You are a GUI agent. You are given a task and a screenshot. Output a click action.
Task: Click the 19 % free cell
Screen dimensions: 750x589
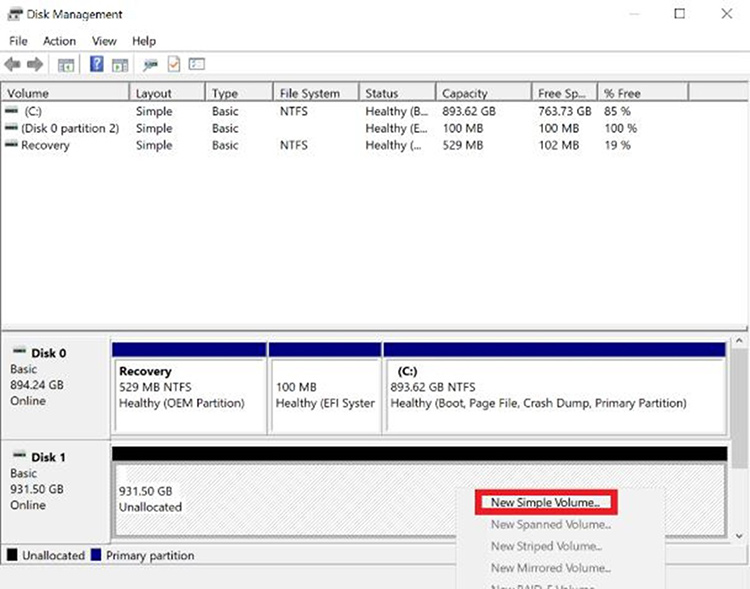pos(618,145)
